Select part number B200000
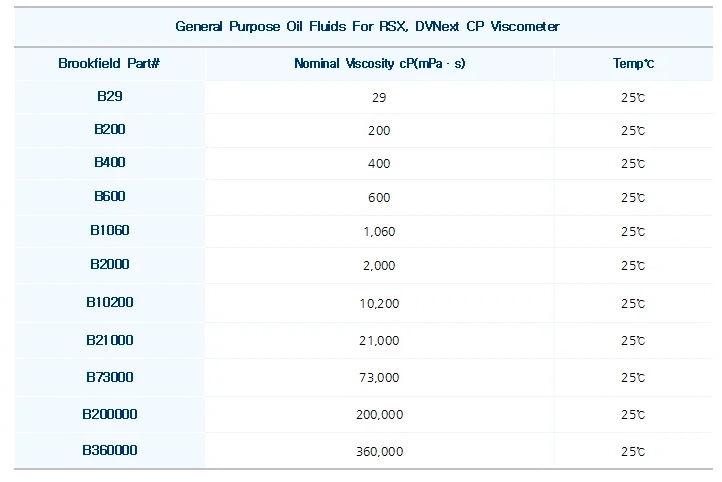This screenshot has width=722, height=482. pyautogui.click(x=109, y=414)
